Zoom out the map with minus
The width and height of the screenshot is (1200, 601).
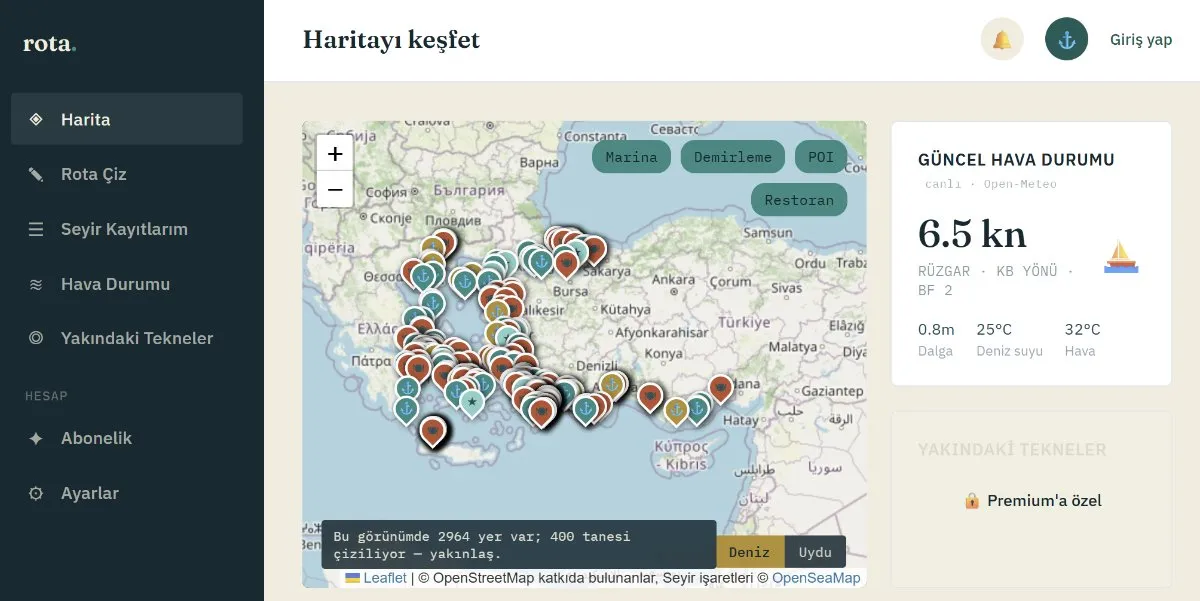click(335, 189)
